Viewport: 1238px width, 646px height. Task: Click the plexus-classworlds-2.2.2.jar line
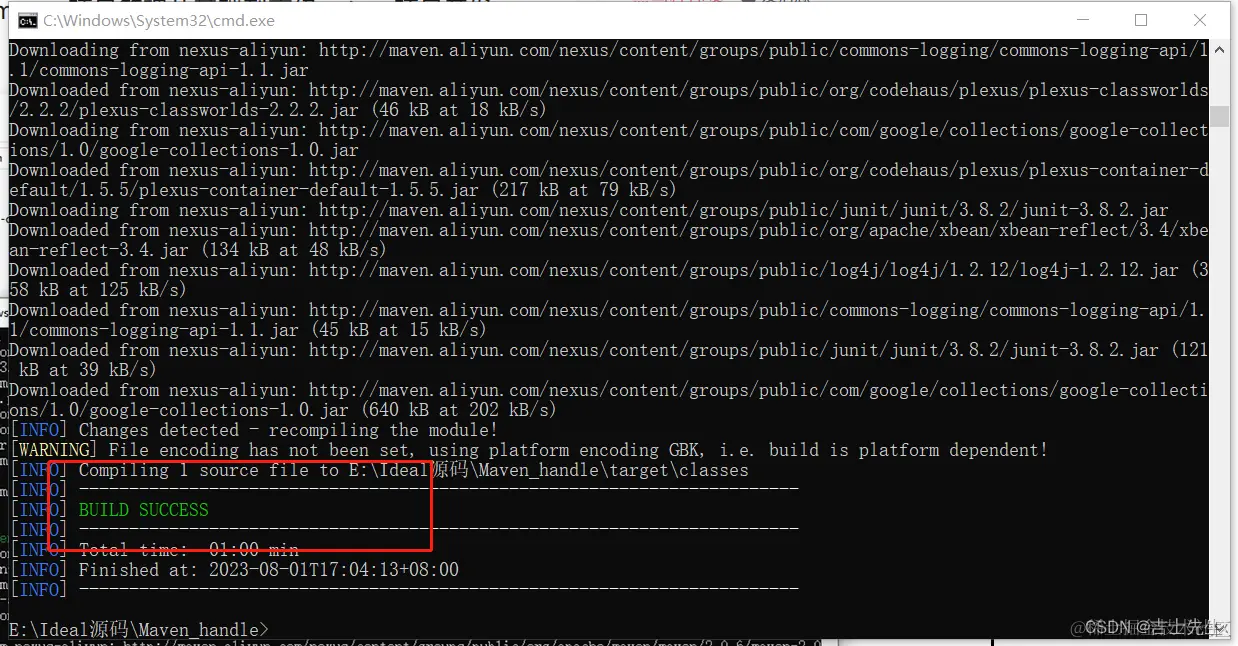point(609,100)
